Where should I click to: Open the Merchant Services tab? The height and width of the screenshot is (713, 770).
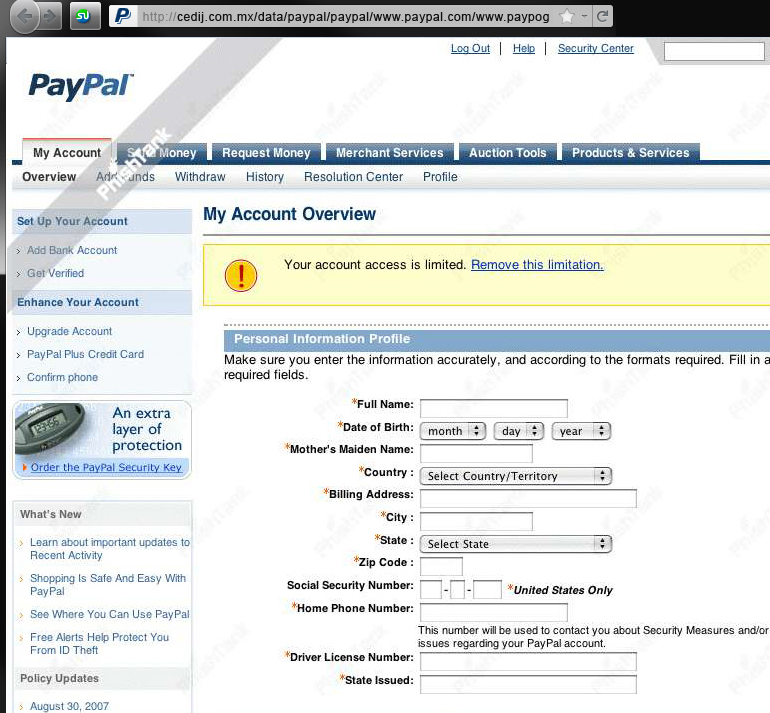point(389,152)
